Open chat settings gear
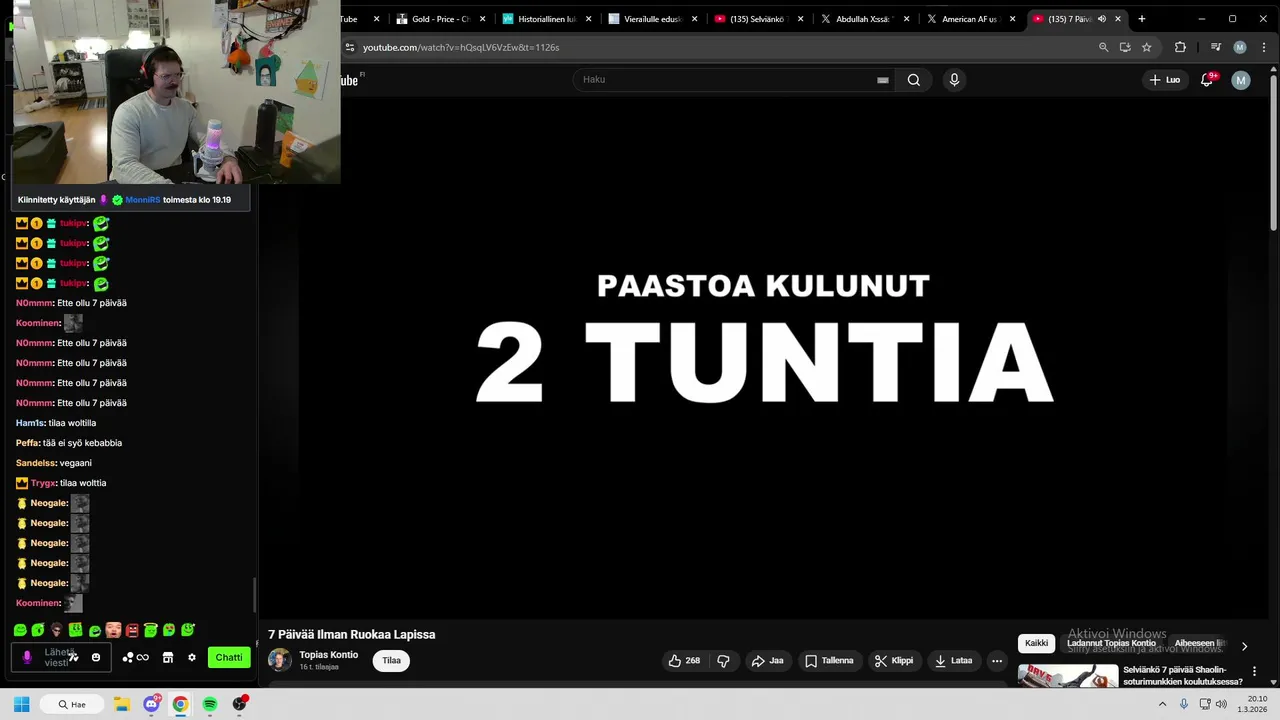The height and width of the screenshot is (720, 1280). pos(192,657)
